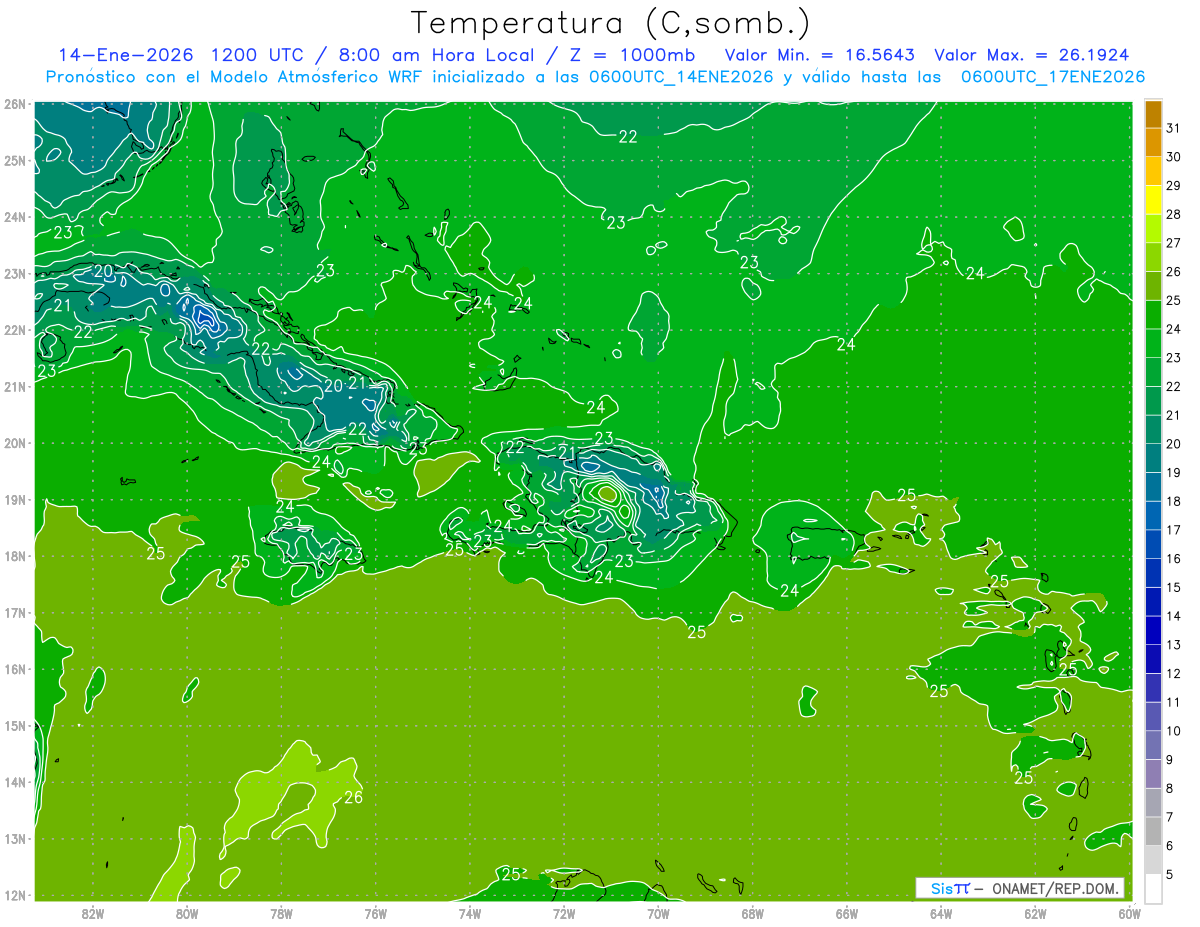Select the "80W" longitude axis label
Viewport: 1200px width, 927px height.
pos(187,914)
